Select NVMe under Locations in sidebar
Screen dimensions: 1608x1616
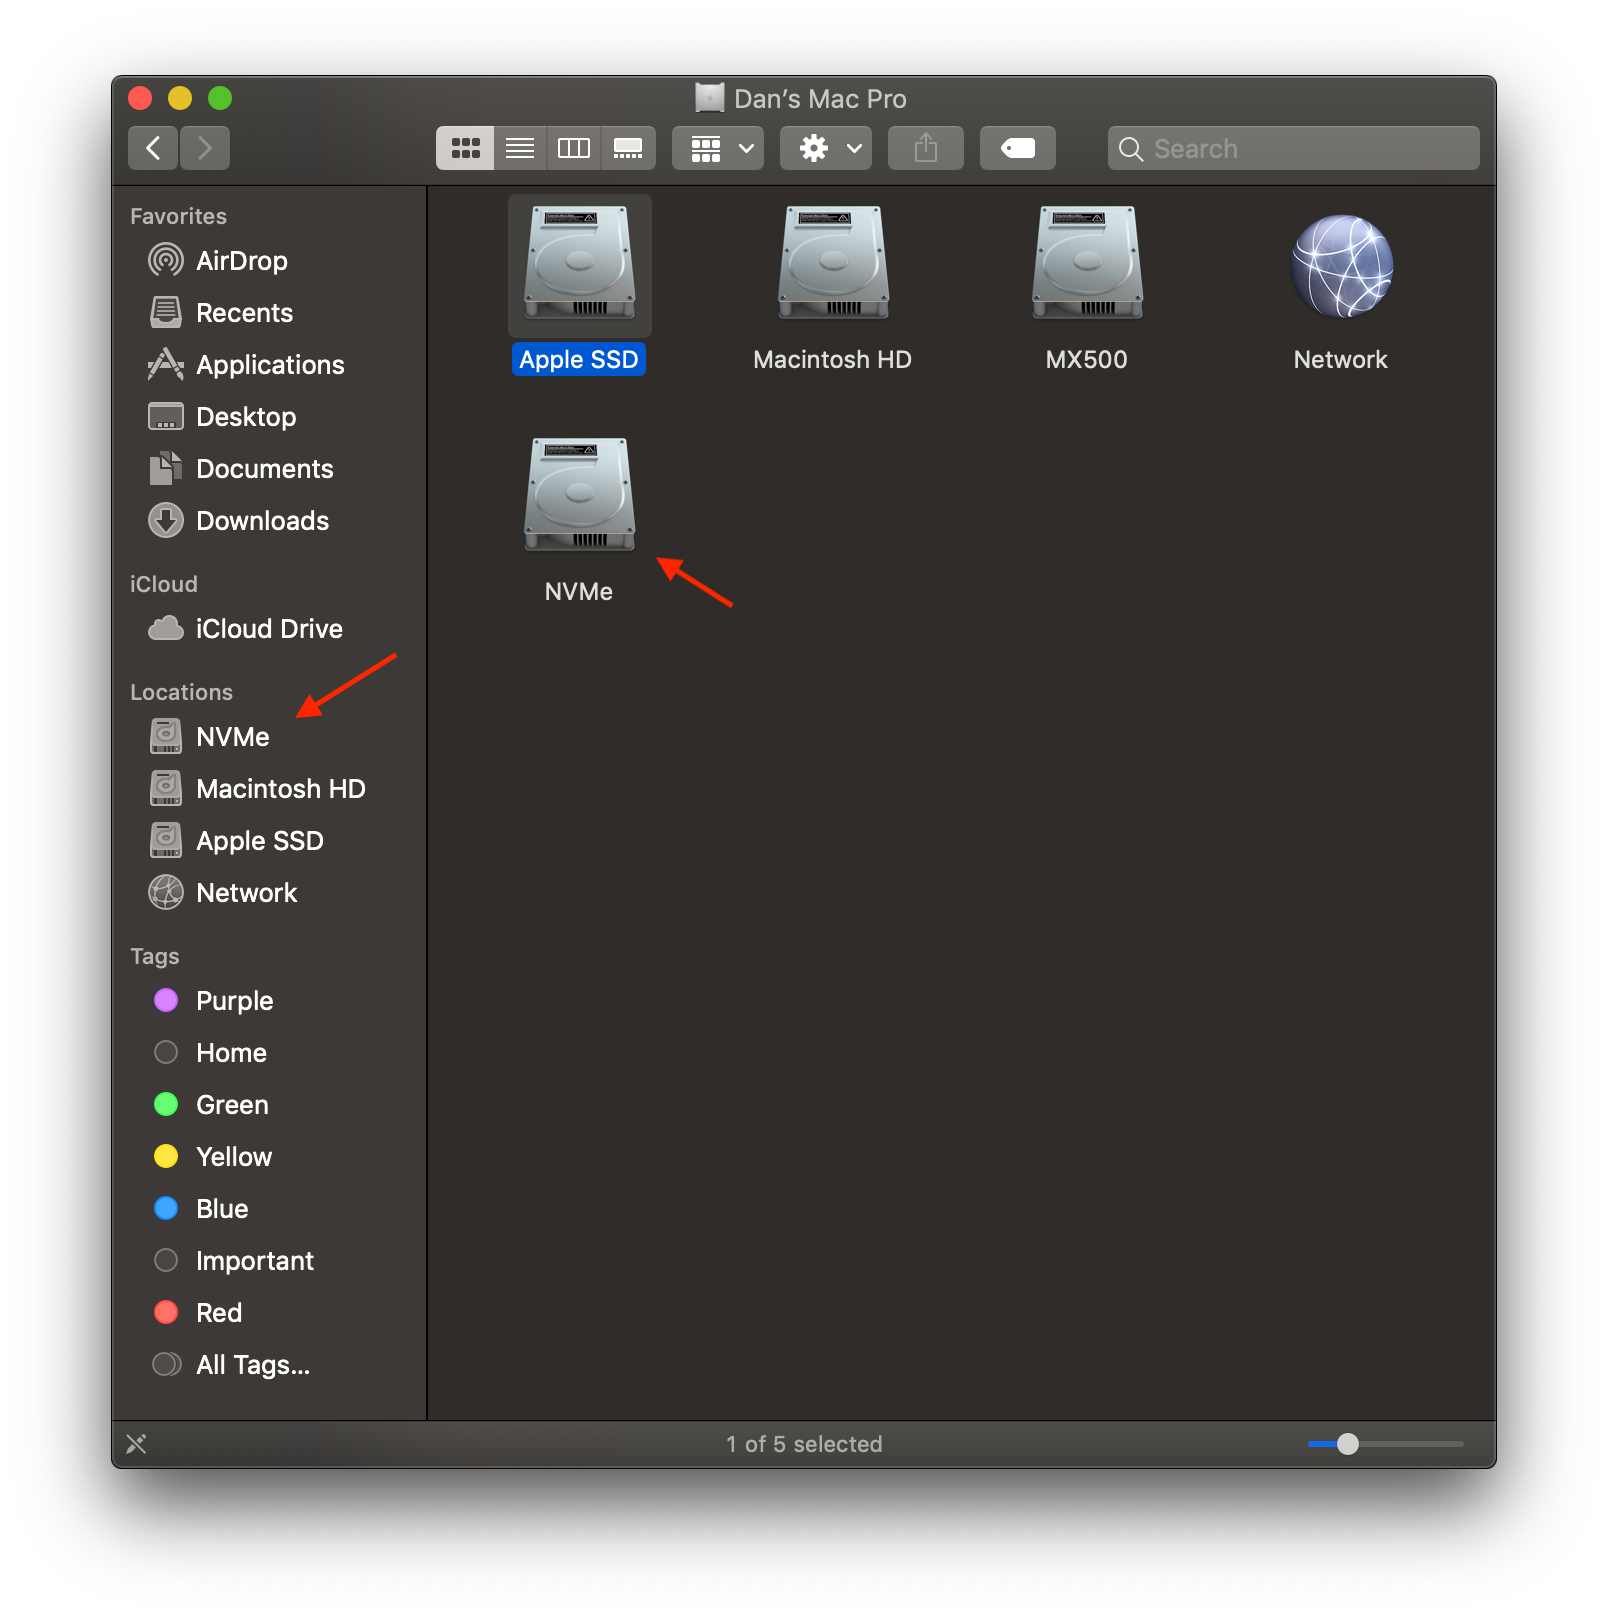point(270,737)
